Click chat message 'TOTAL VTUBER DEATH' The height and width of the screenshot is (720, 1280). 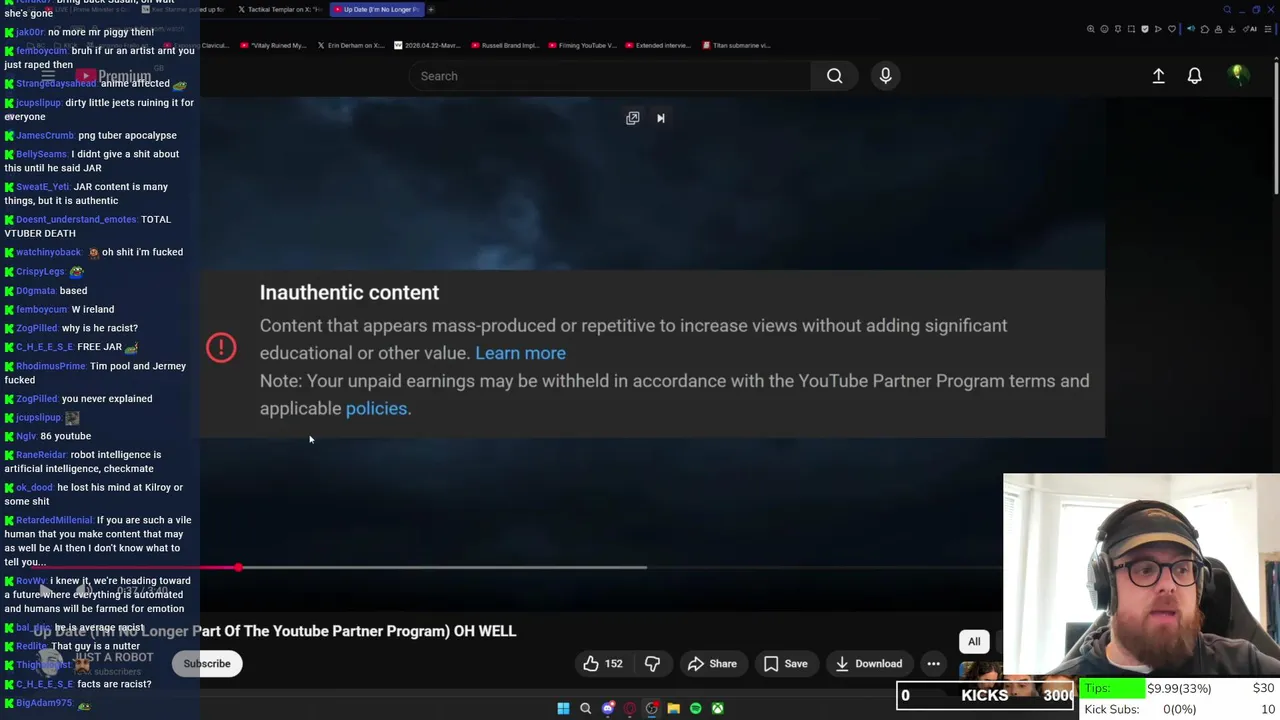pos(88,226)
